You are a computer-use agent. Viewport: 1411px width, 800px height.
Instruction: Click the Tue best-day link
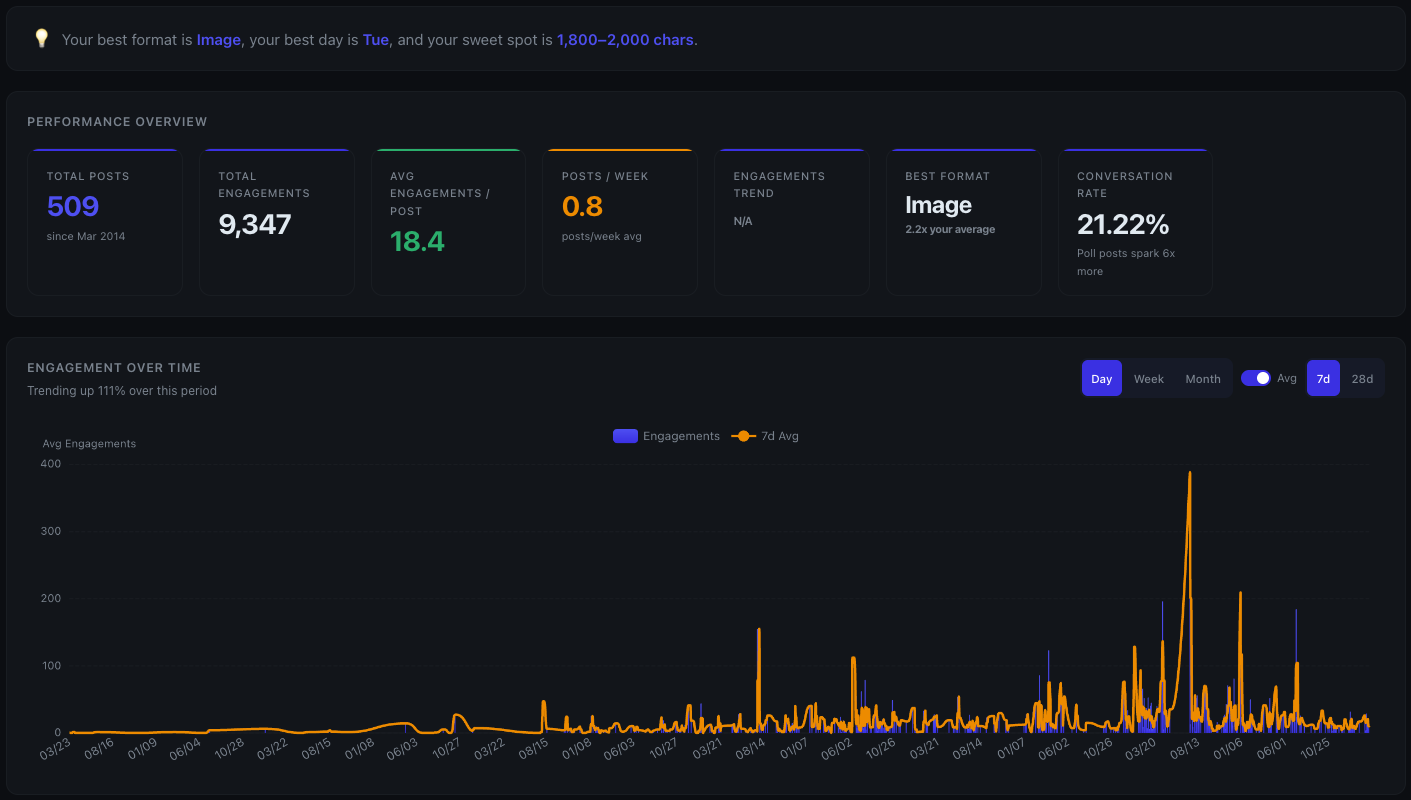pyautogui.click(x=375, y=39)
